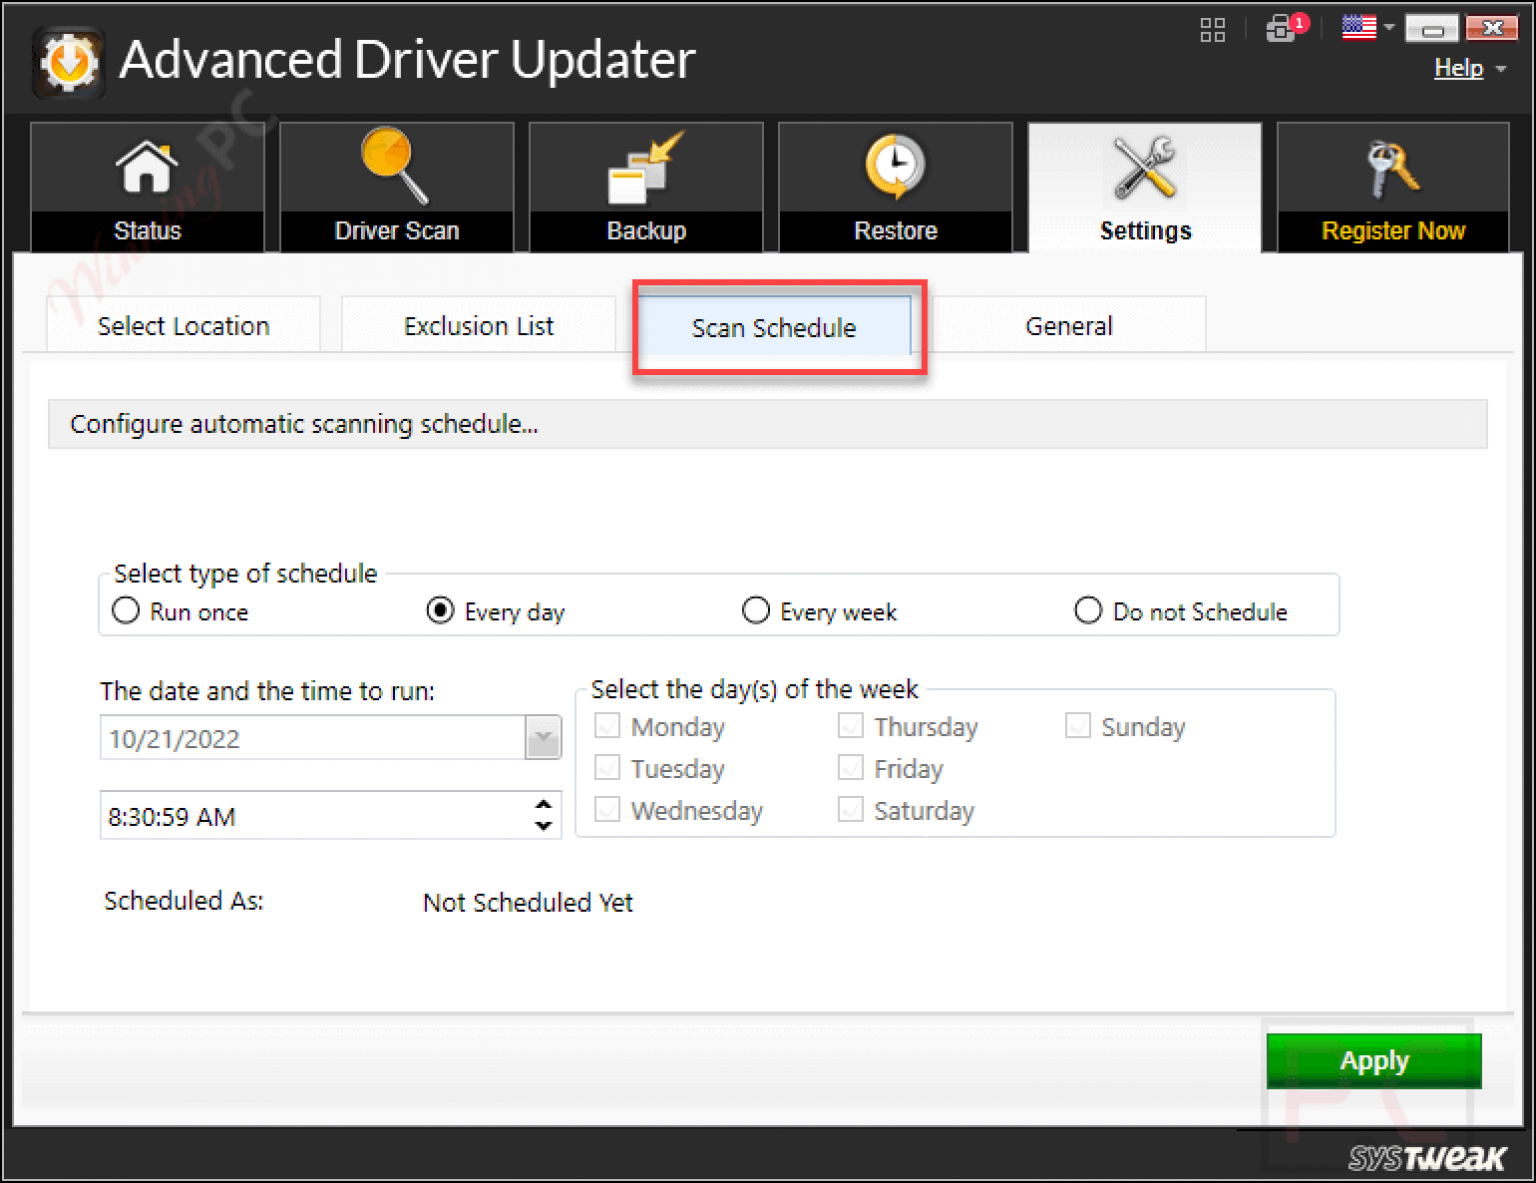Toggle the Wednesday checkbox
Screen dimensions: 1536x1183
coord(607,809)
